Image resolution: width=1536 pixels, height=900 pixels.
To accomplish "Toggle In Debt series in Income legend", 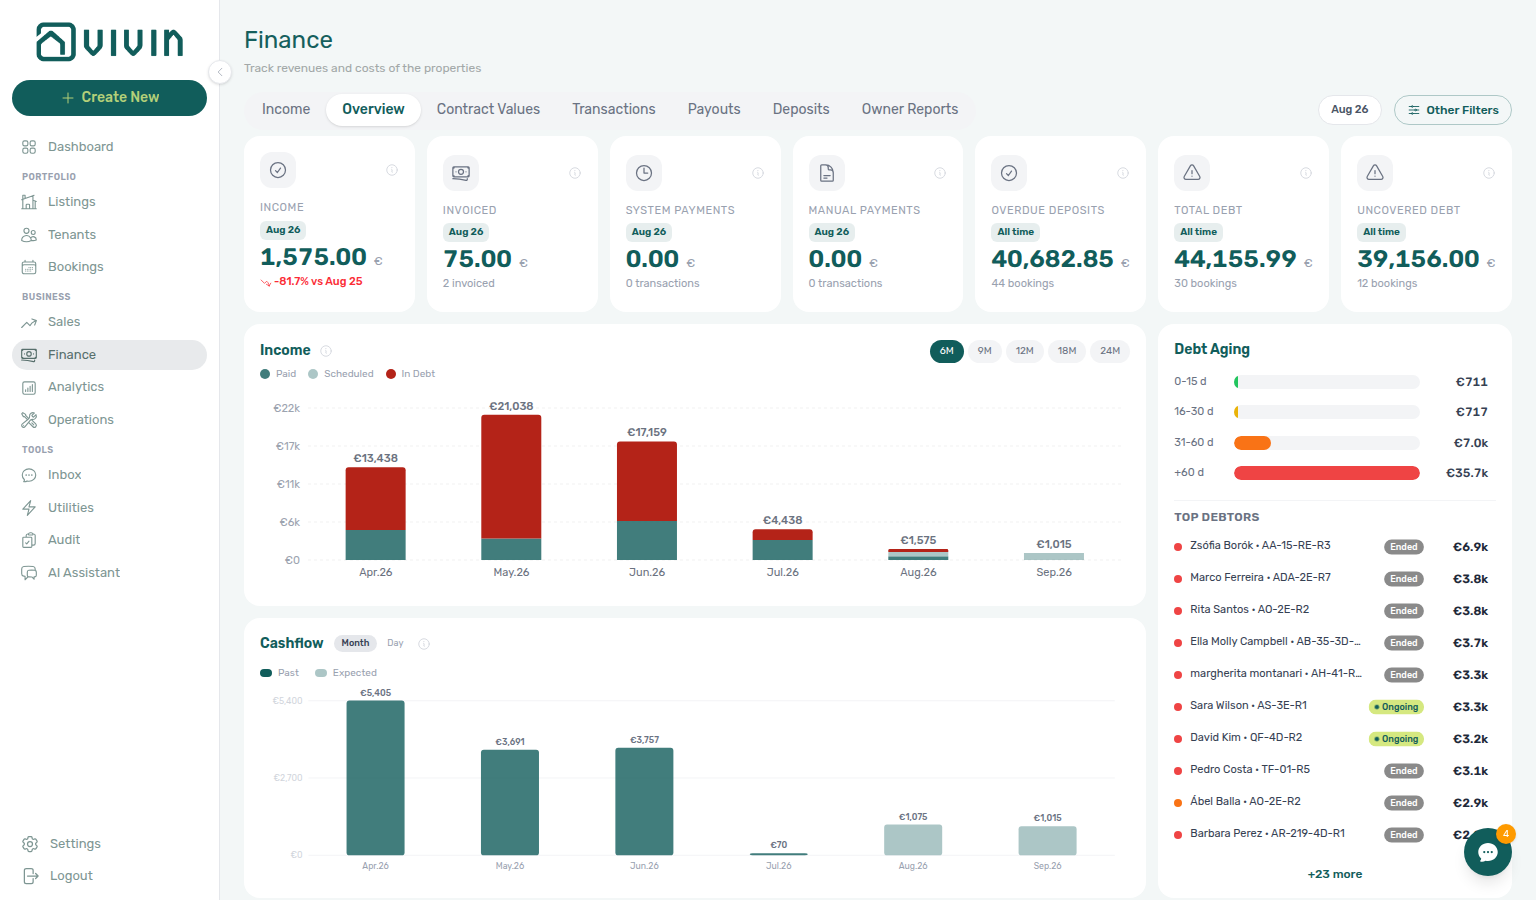I will click(x=411, y=374).
